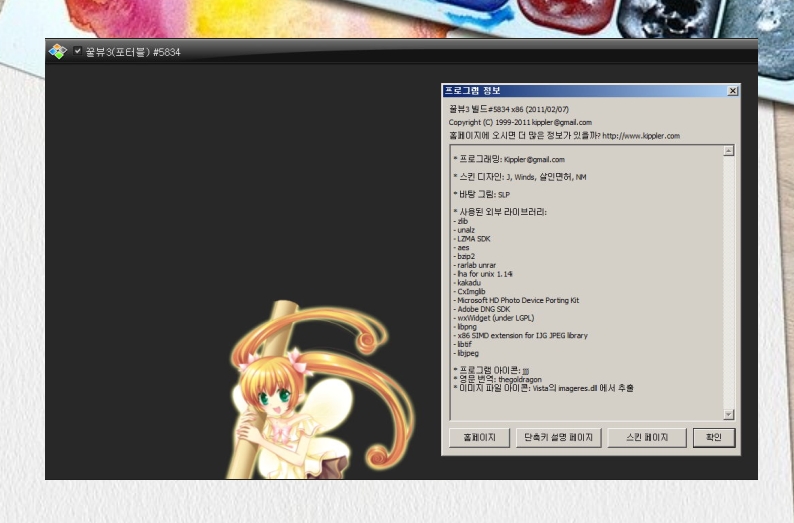Click the 프로그램 아이콘 credit line

[491, 371]
